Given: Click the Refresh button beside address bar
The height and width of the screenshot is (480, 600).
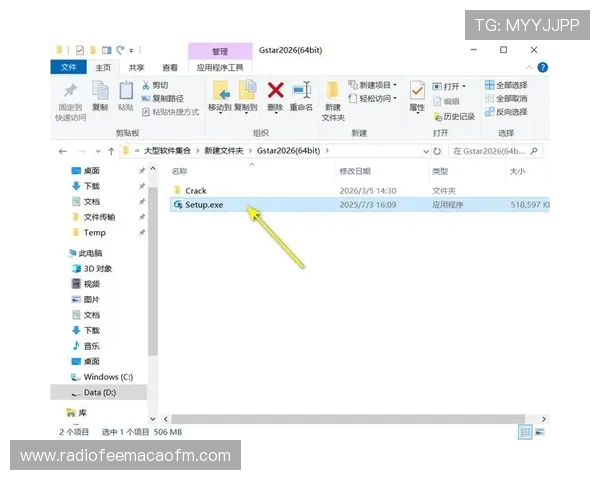Looking at the screenshot, I should pyautogui.click(x=437, y=152).
